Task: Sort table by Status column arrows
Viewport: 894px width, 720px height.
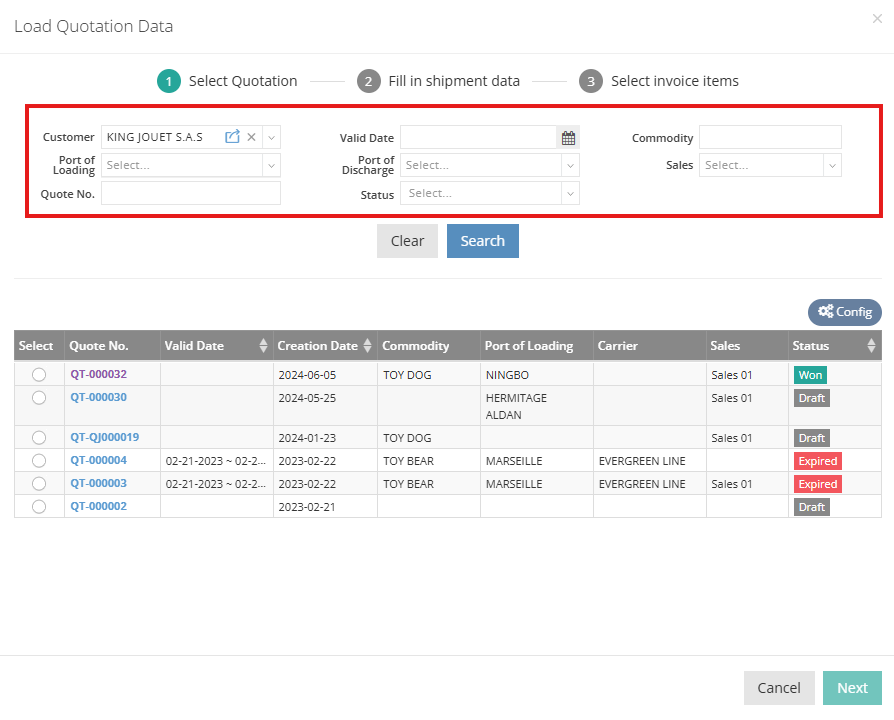Action: click(x=871, y=346)
